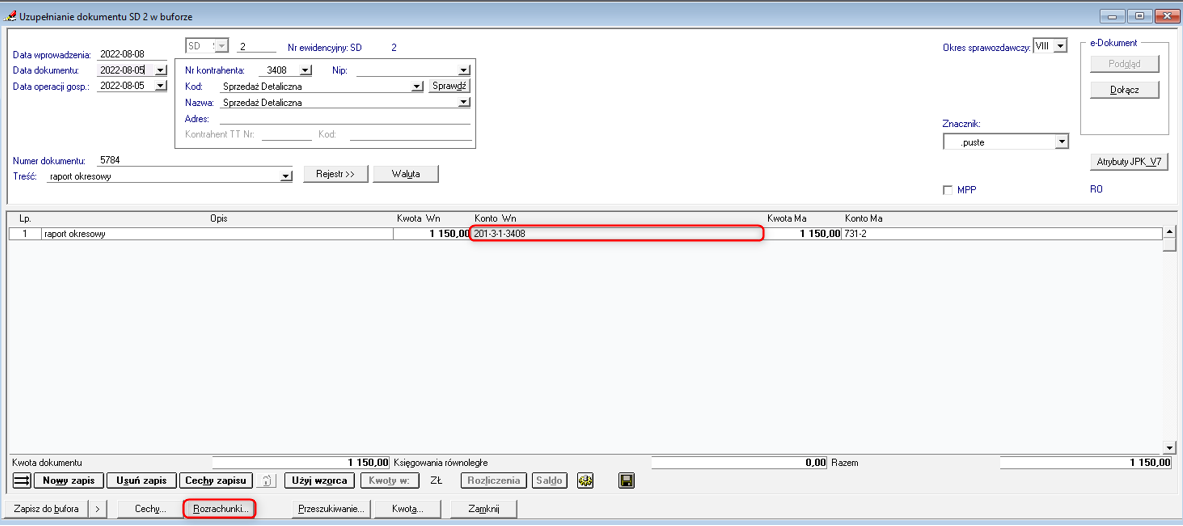The height and width of the screenshot is (526, 1183).
Task: Click the Razem total field
Action: [1086, 462]
